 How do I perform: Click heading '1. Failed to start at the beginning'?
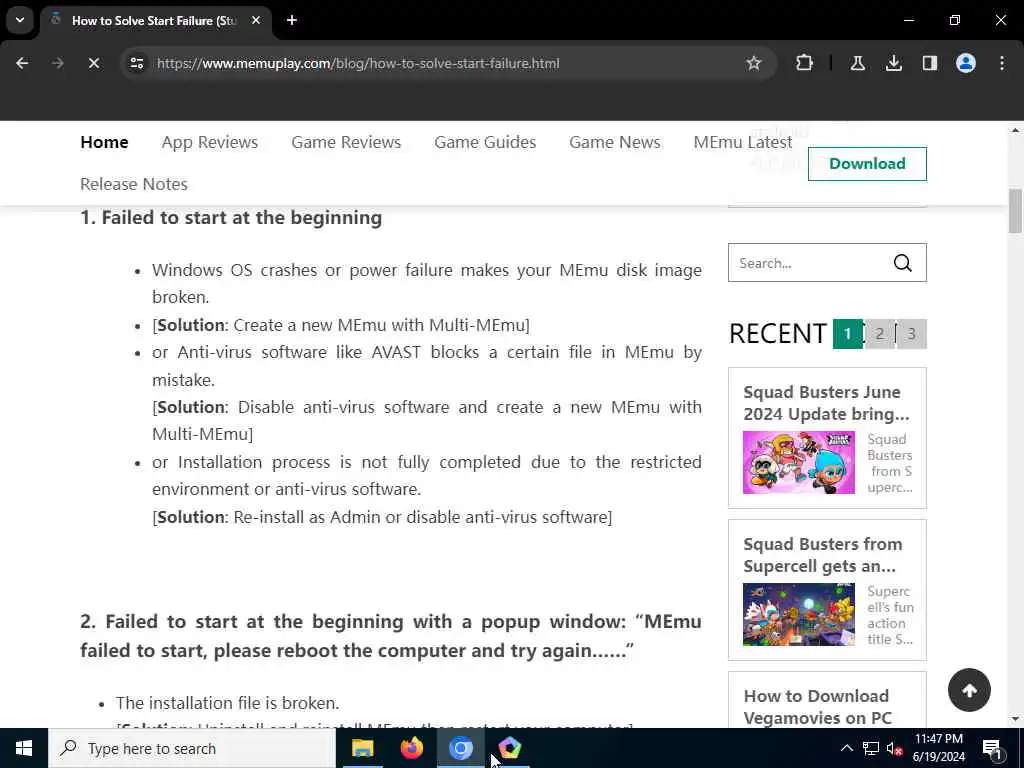click(231, 217)
